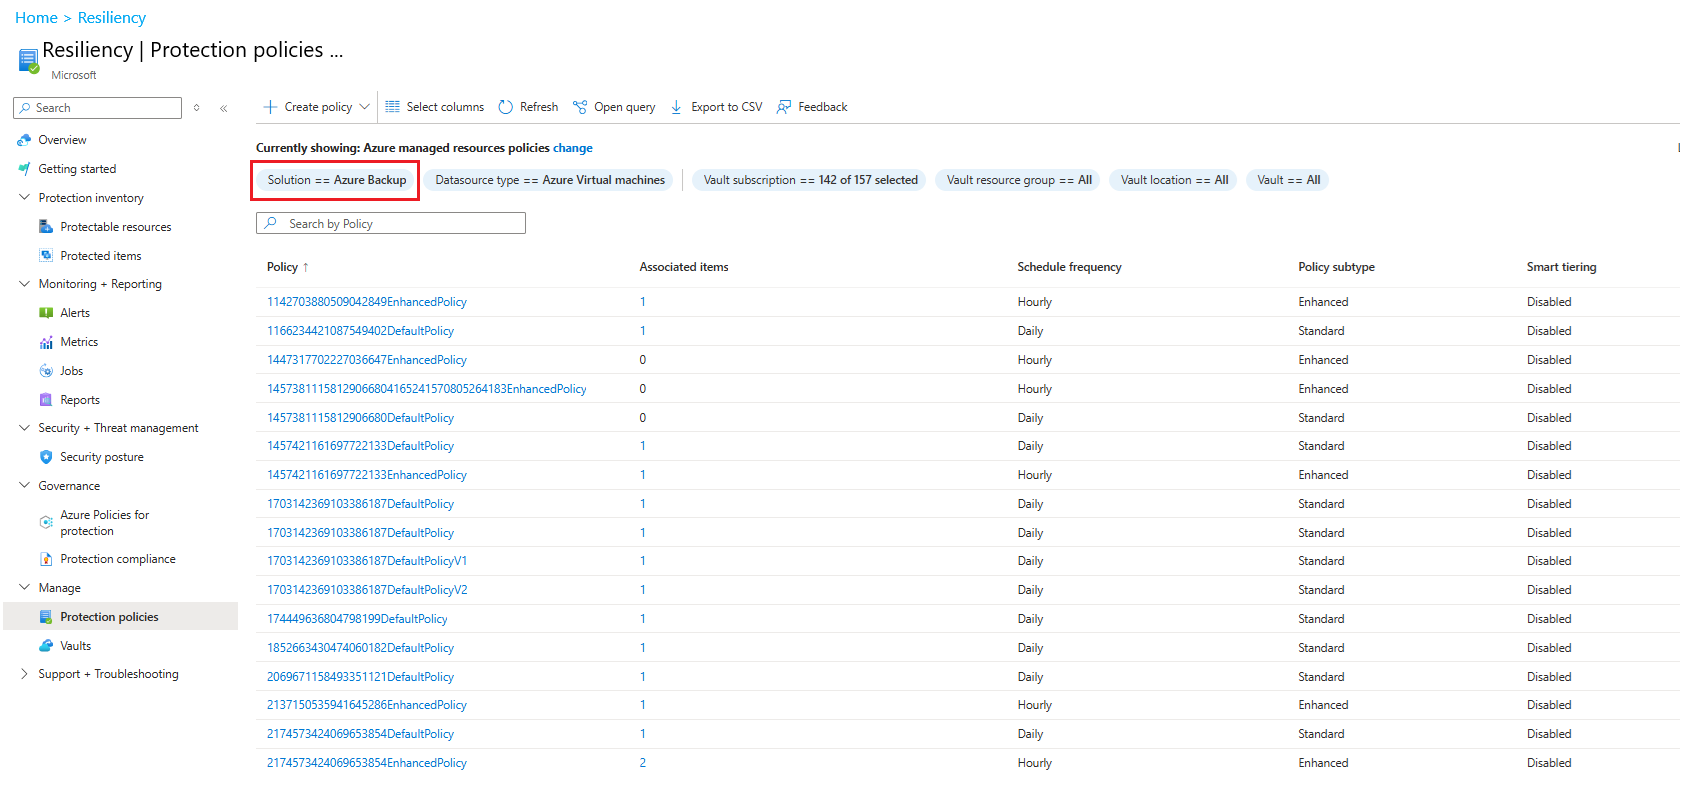Open the Vault location filter pill
The width and height of the screenshot is (1685, 794).
click(x=1174, y=180)
